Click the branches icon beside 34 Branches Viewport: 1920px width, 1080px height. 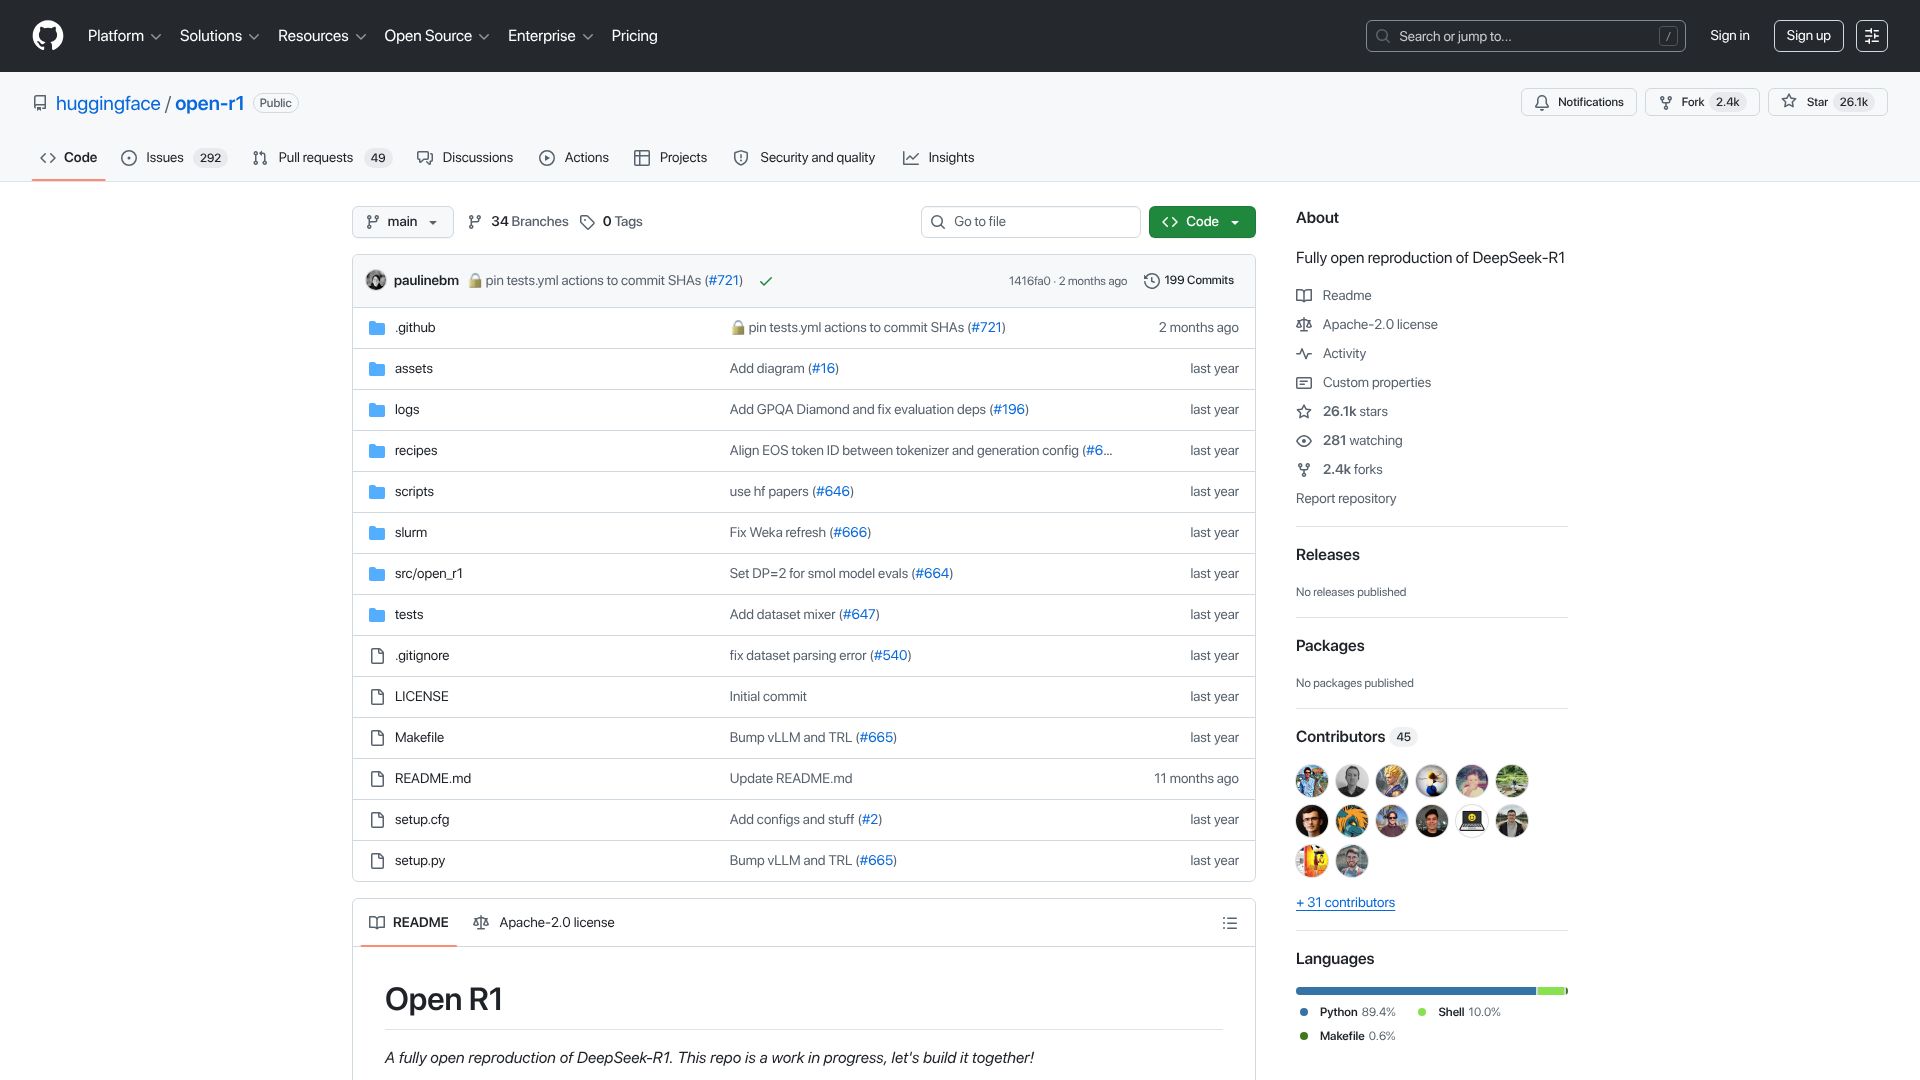[475, 222]
